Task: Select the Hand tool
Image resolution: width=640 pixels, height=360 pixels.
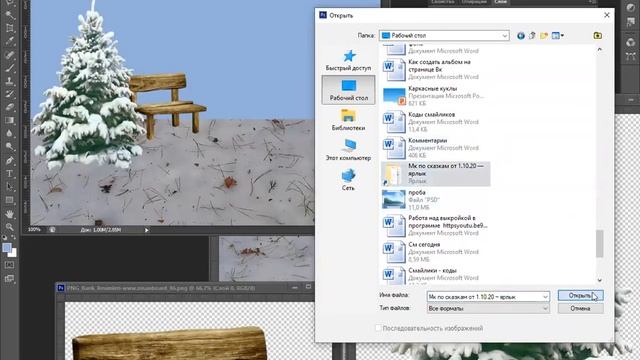Action: 10,214
